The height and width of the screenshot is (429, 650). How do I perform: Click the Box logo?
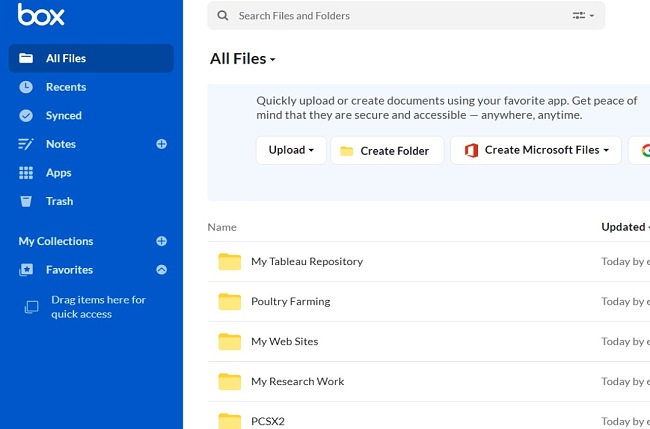coord(41,15)
